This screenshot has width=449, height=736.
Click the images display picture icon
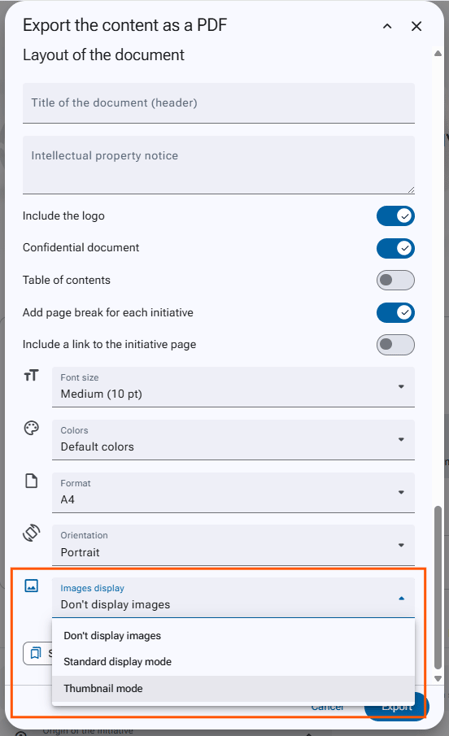click(x=31, y=586)
